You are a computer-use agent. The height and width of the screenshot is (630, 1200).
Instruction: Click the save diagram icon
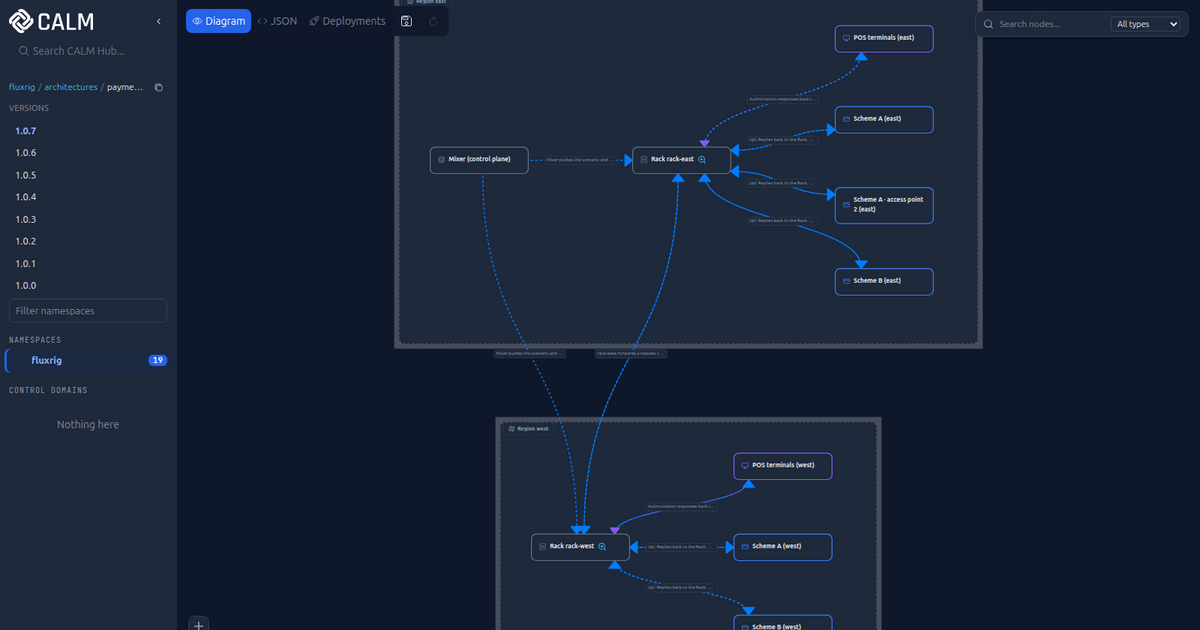point(406,21)
